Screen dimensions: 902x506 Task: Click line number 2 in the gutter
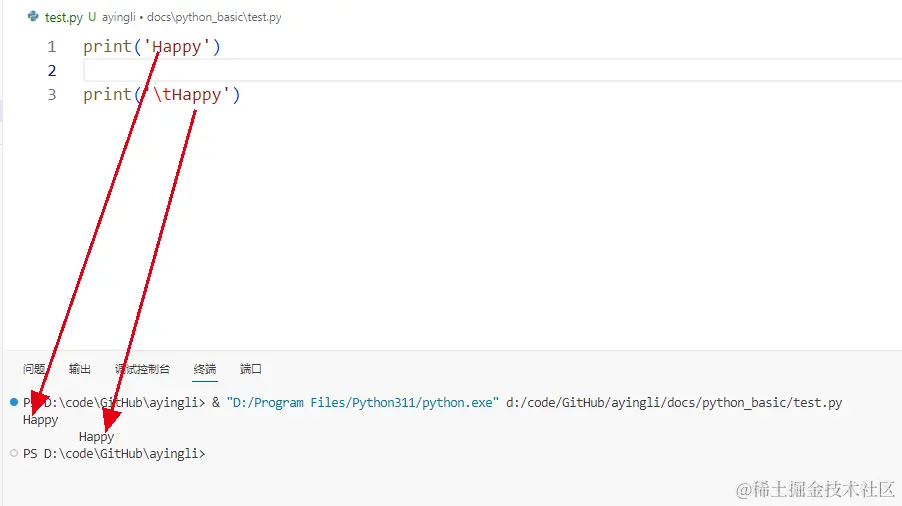(52, 71)
